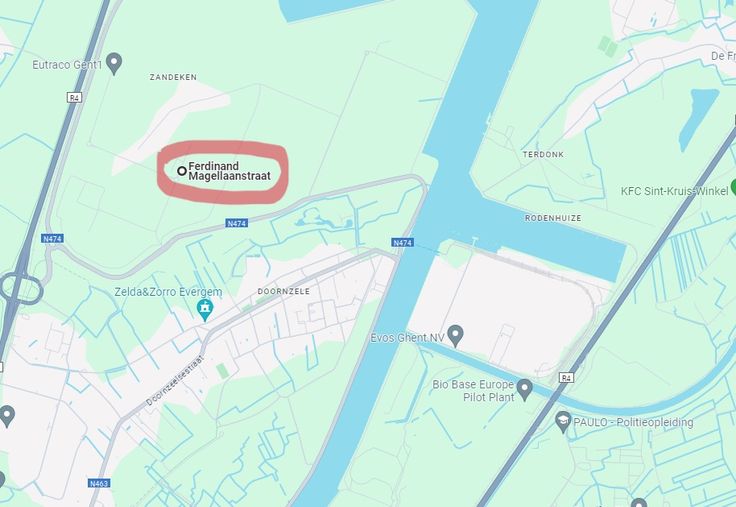736x507 pixels.
Task: Select the Zelda&Zorro Evergem castle marker
Action: pos(205,310)
